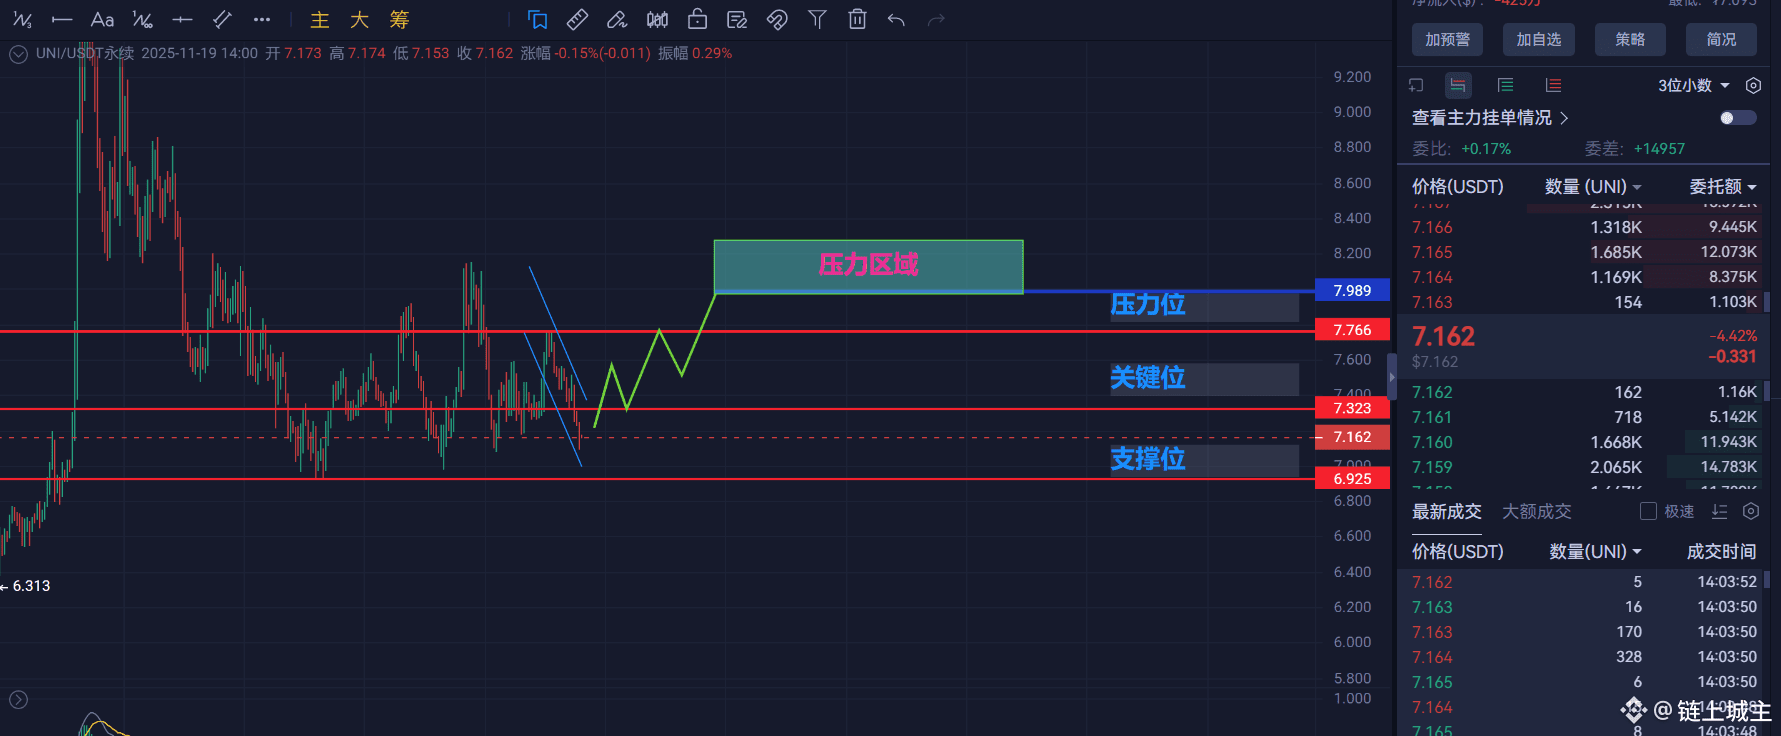Screen dimensions: 1781x736
Task: Click the 支撑位 text label
Action: click(x=1148, y=459)
